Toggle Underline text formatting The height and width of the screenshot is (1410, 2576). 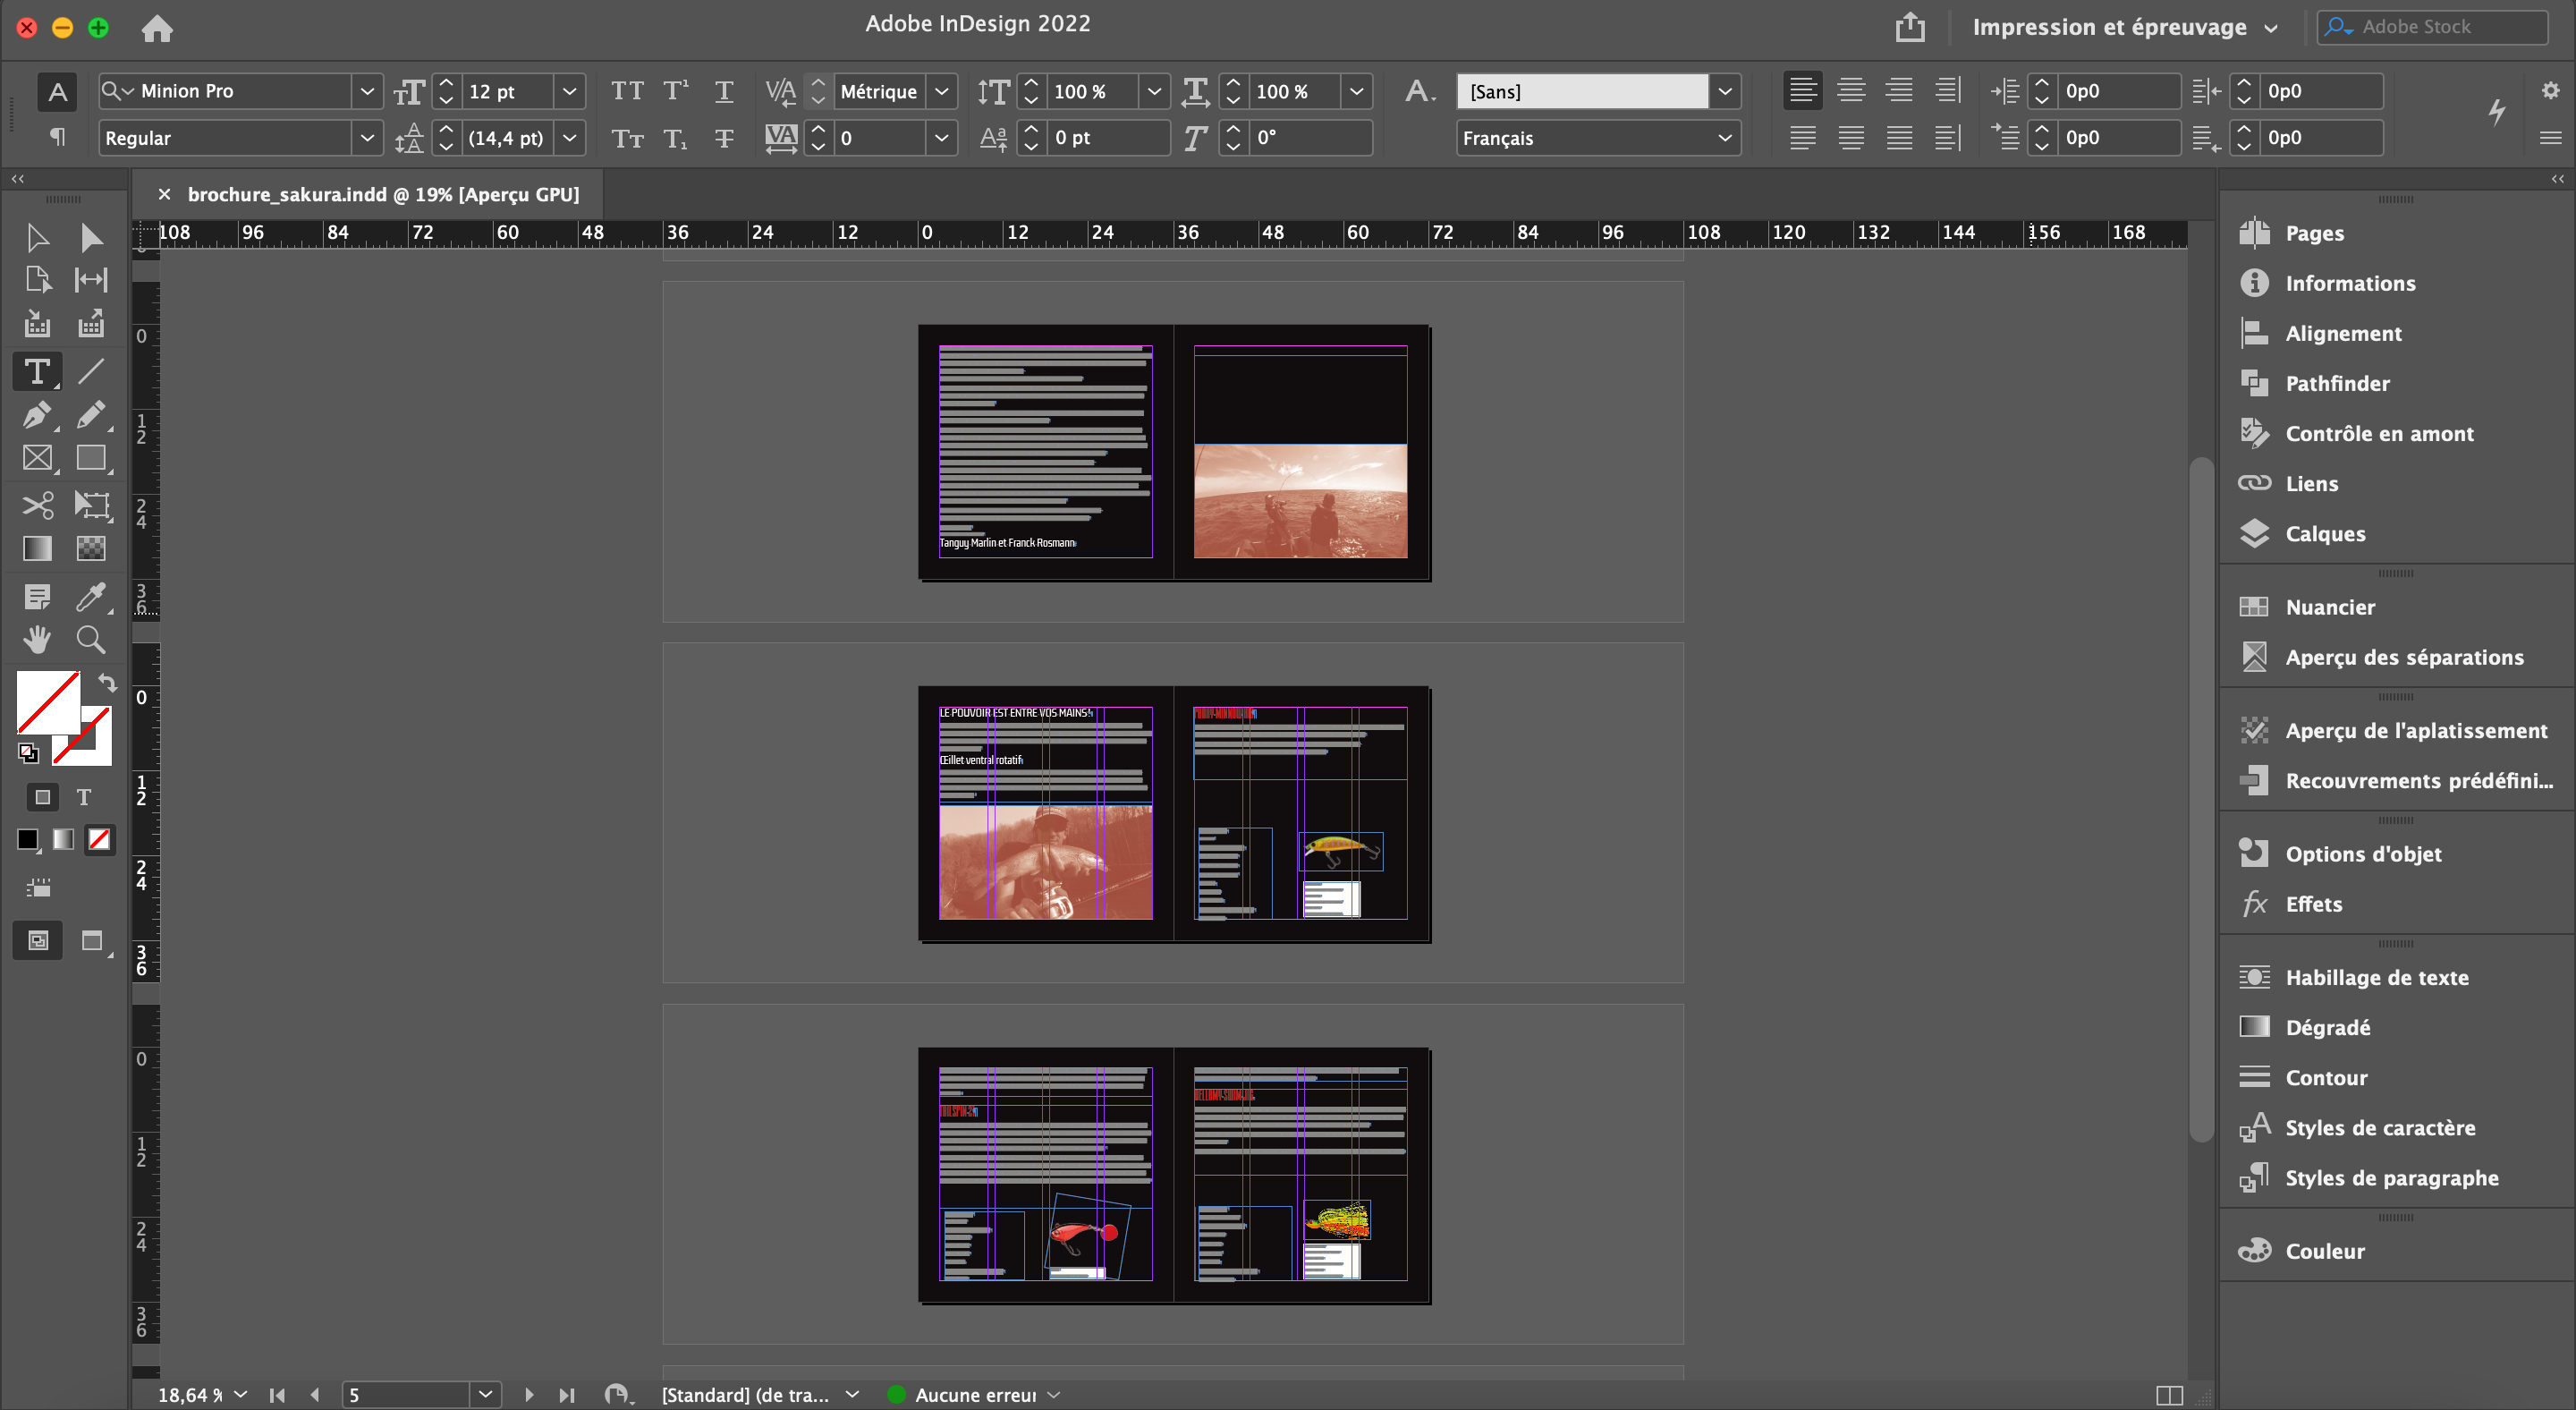point(724,91)
